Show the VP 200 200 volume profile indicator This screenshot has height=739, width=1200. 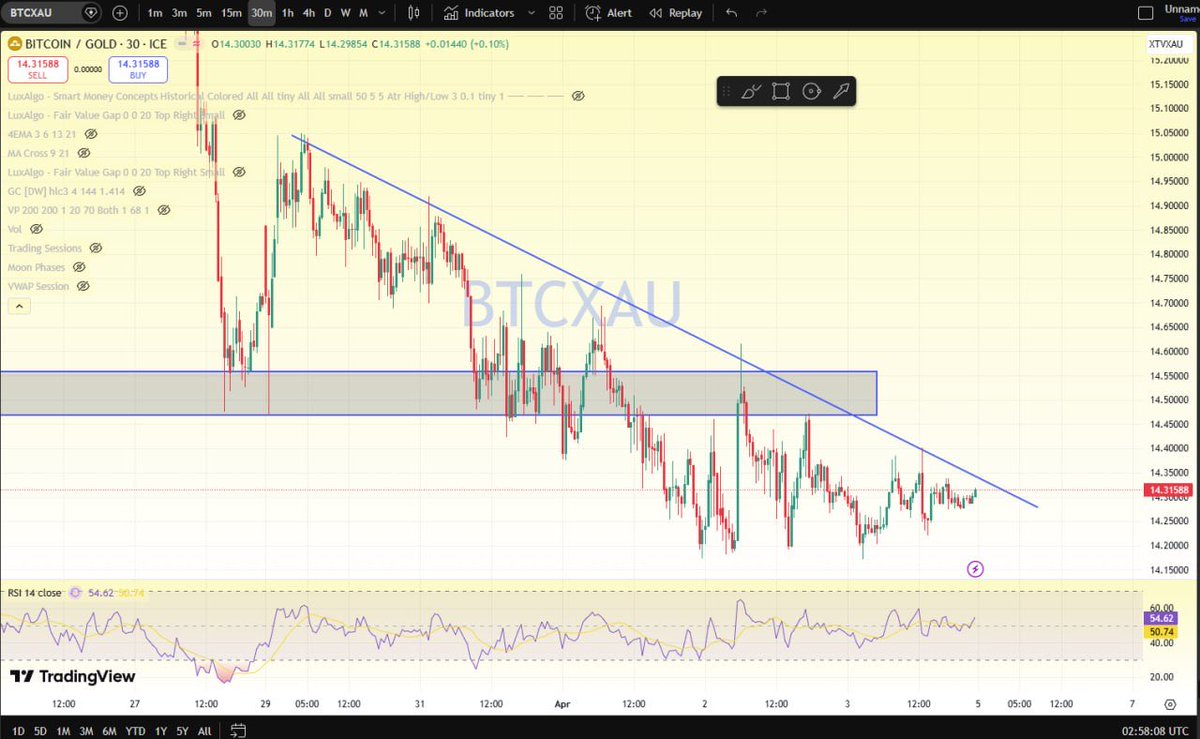(164, 210)
